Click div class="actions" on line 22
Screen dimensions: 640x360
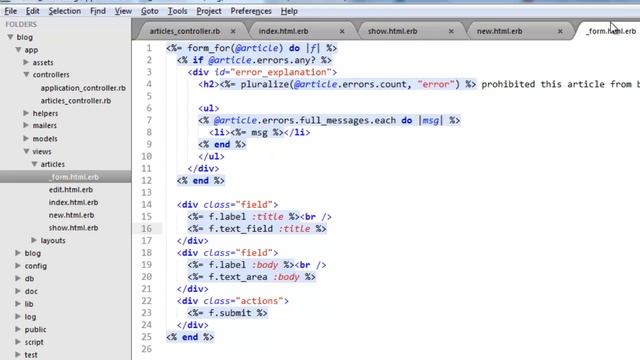coord(233,301)
